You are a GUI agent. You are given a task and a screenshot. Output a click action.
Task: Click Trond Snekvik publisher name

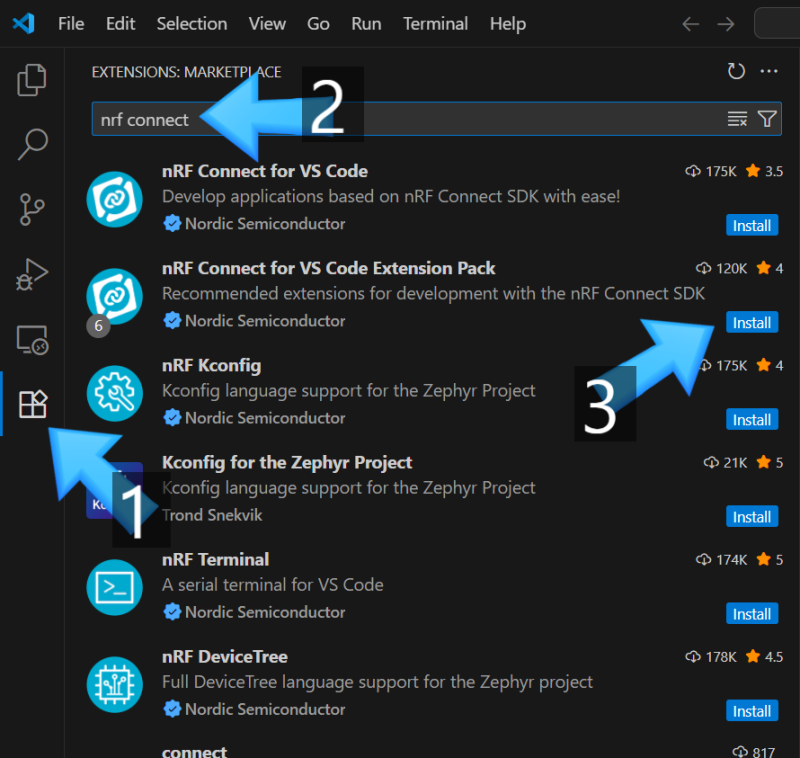(212, 515)
